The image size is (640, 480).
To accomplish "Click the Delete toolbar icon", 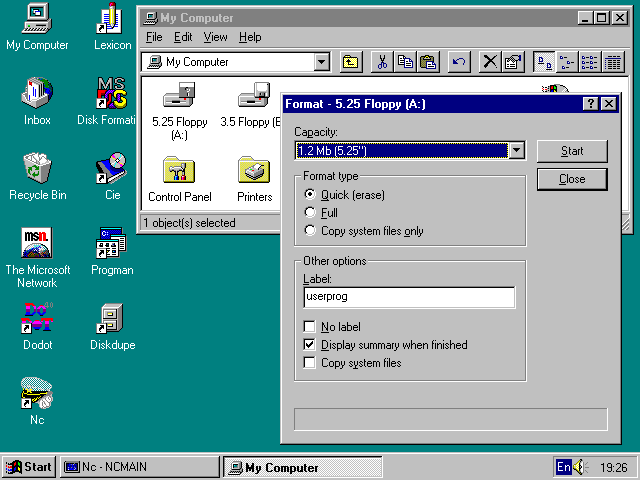I will (x=490, y=62).
